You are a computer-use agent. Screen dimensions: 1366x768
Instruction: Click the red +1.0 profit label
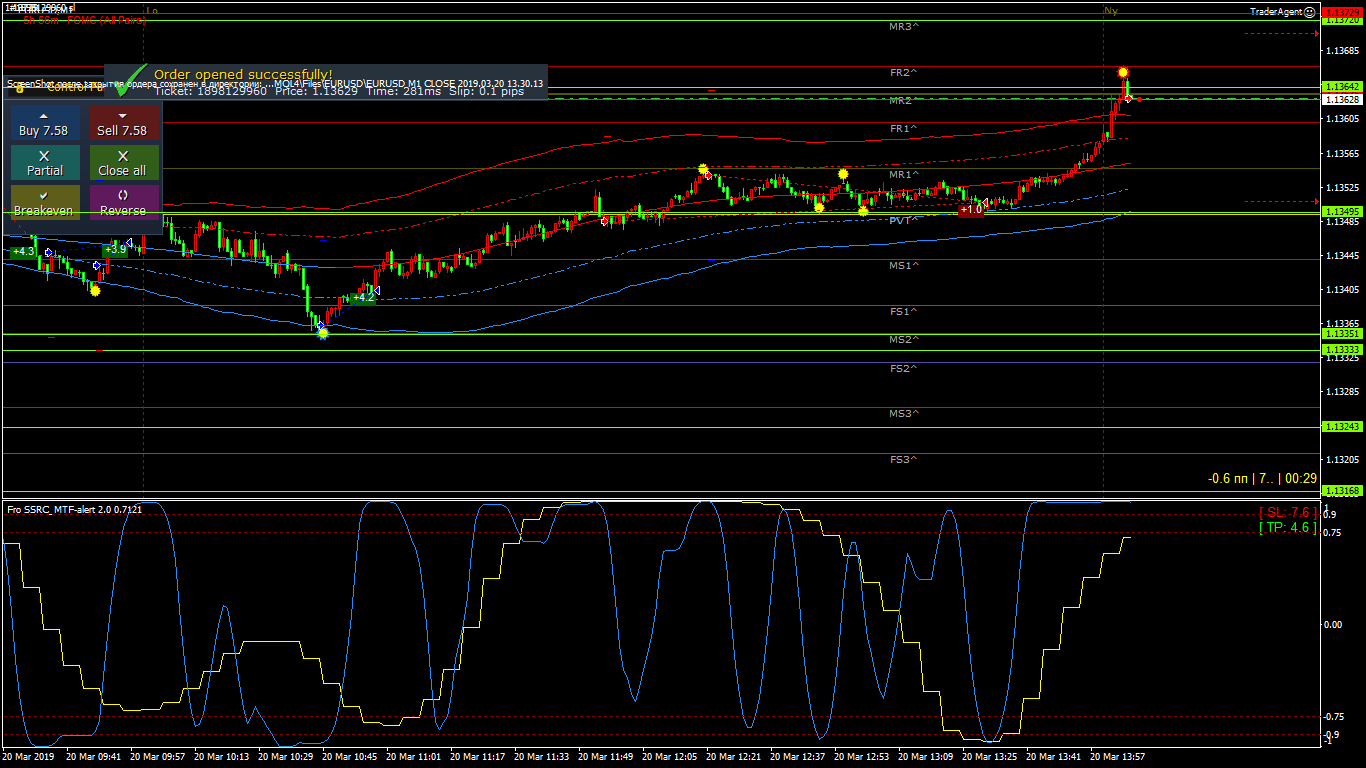(971, 210)
